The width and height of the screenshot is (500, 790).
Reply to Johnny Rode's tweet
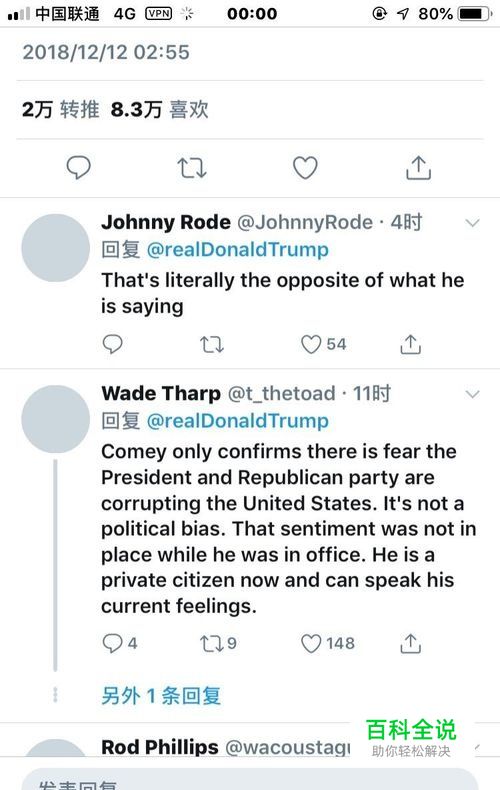[112, 344]
